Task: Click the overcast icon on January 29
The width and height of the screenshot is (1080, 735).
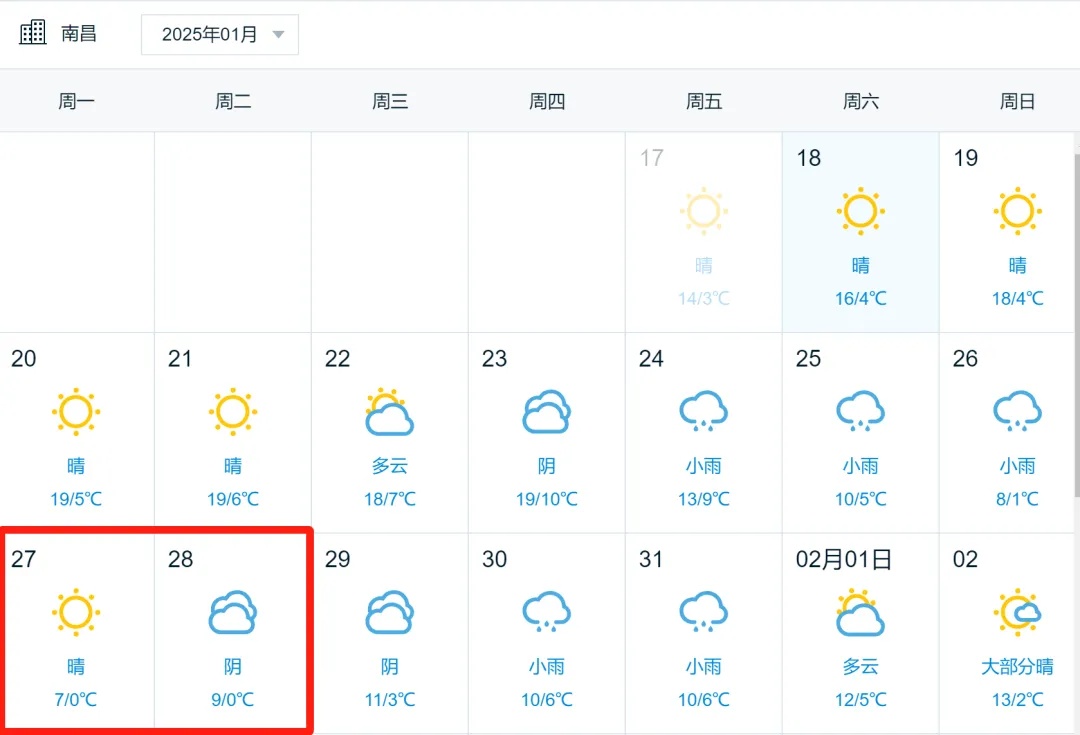Action: point(389,612)
